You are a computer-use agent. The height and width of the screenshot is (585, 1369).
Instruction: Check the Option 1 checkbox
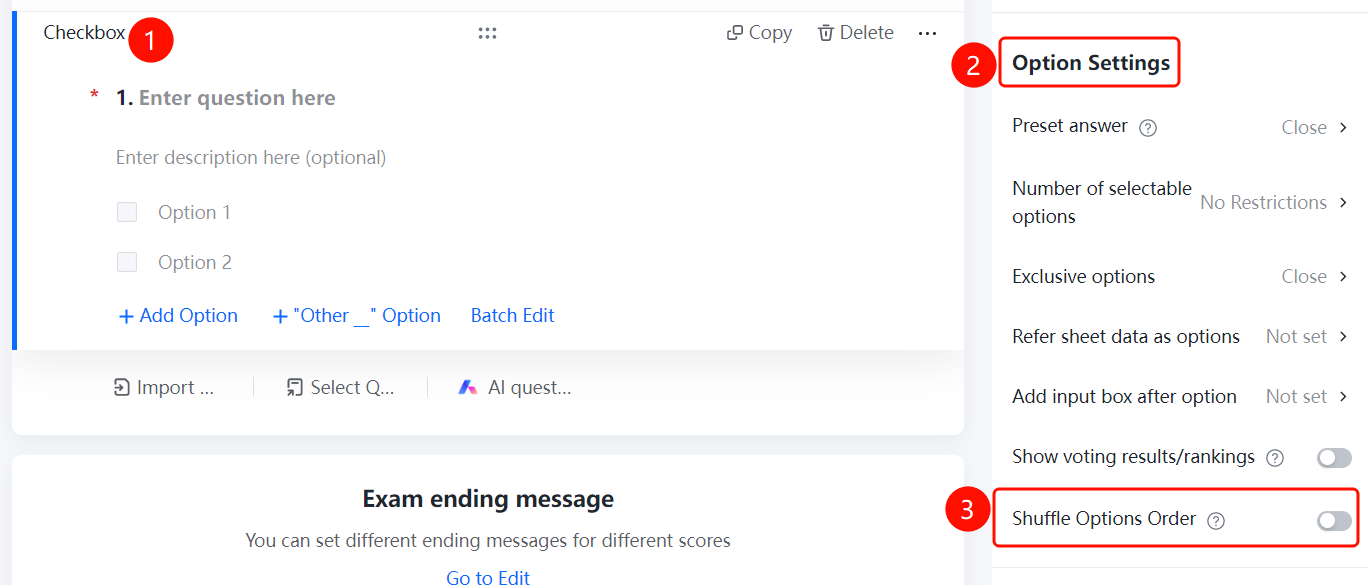coord(127,212)
